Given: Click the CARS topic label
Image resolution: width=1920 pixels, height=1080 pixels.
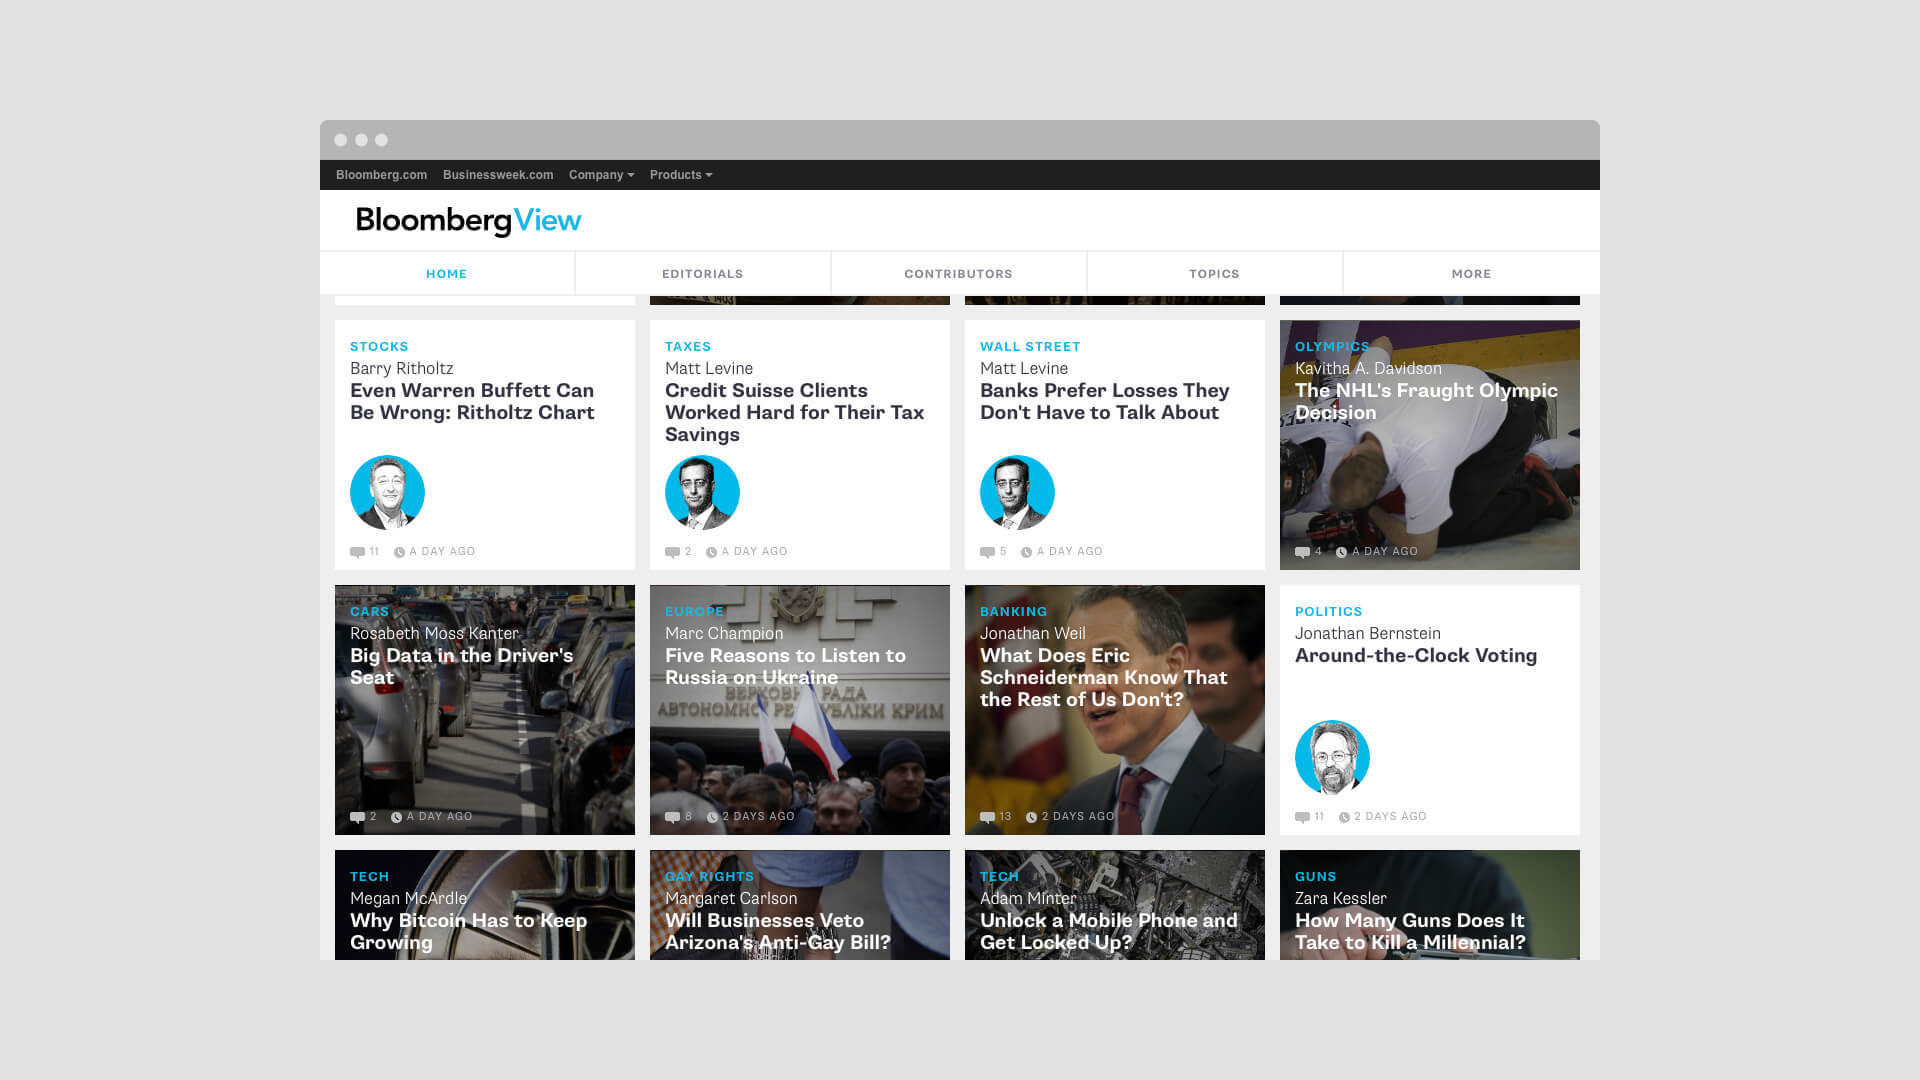Looking at the screenshot, I should click(369, 612).
